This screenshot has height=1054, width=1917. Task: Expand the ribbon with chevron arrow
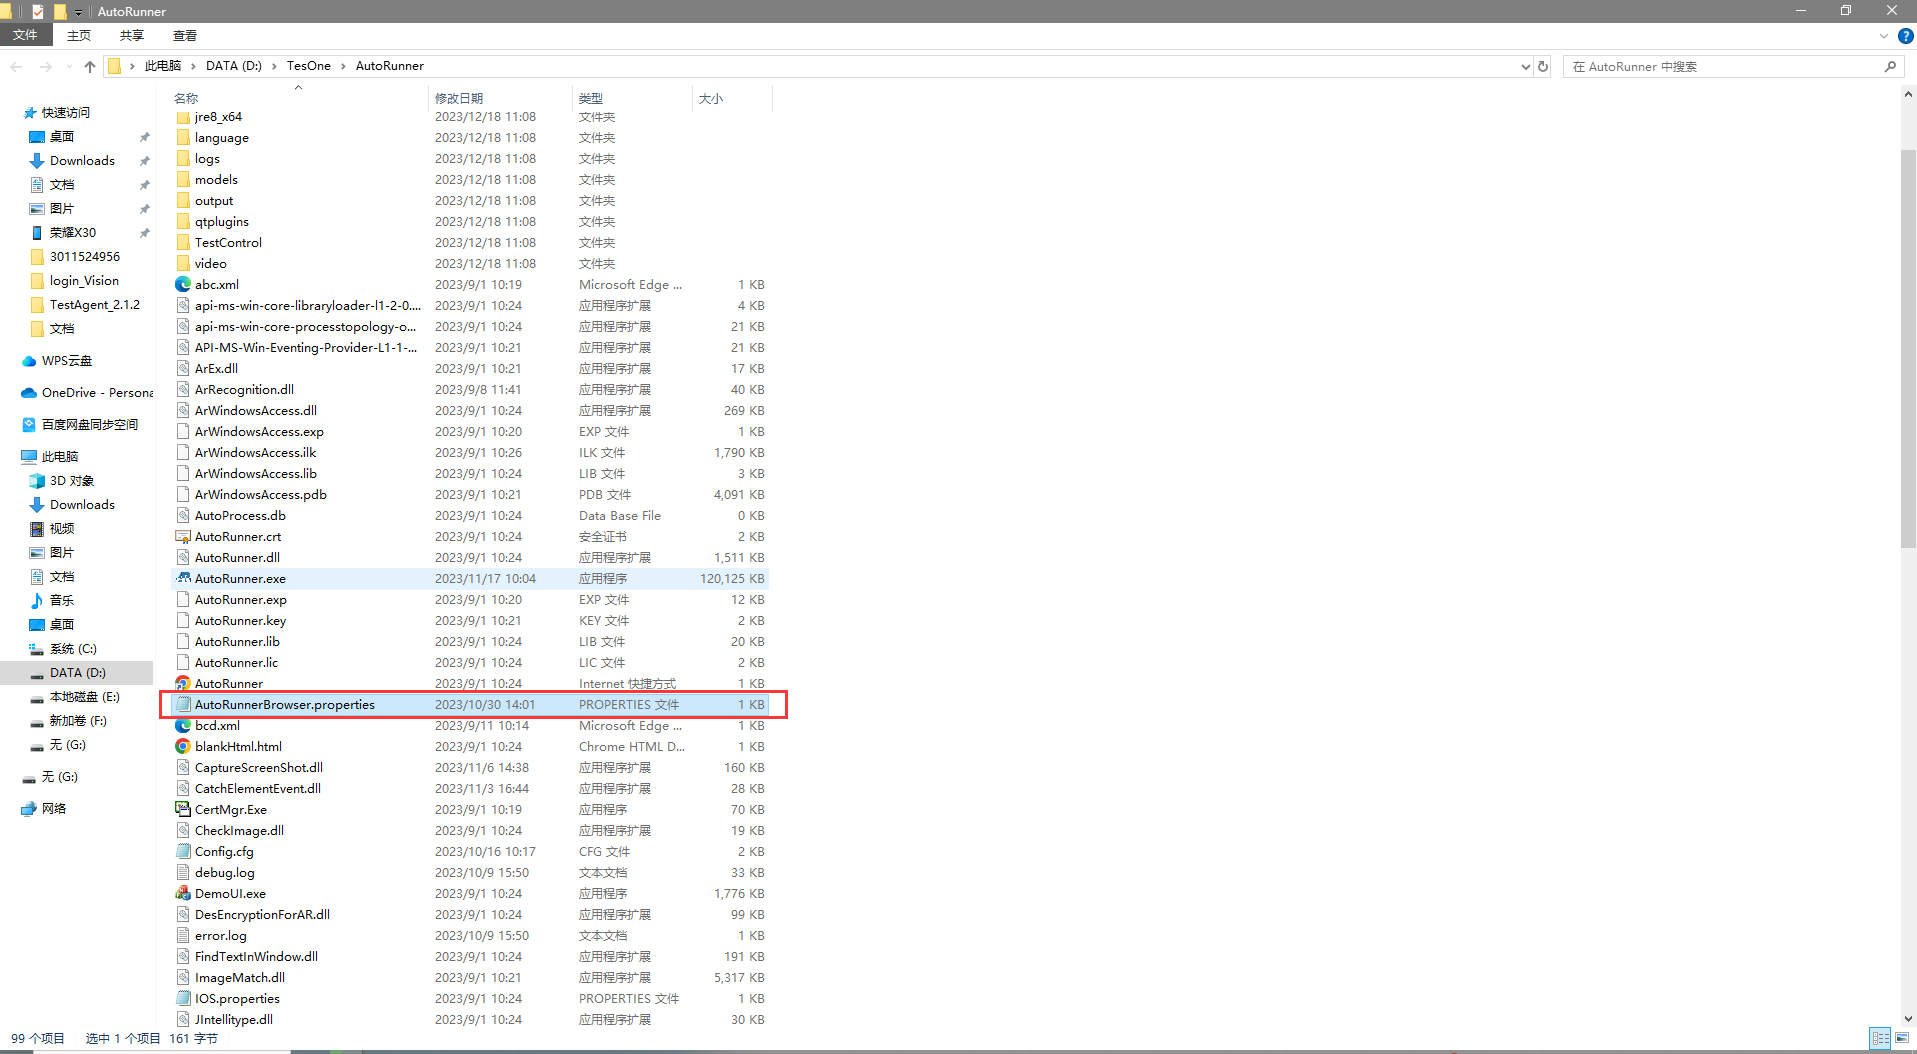coord(1884,36)
